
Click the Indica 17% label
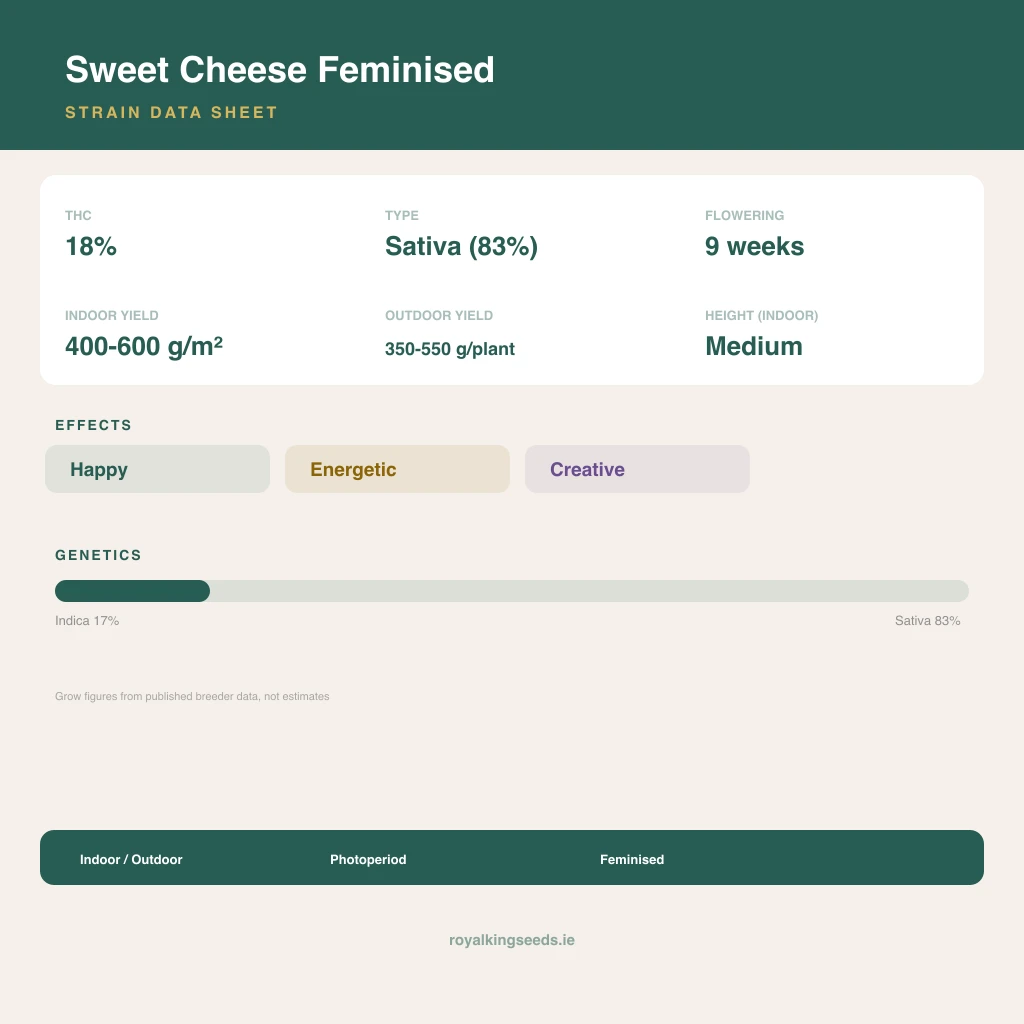point(87,620)
